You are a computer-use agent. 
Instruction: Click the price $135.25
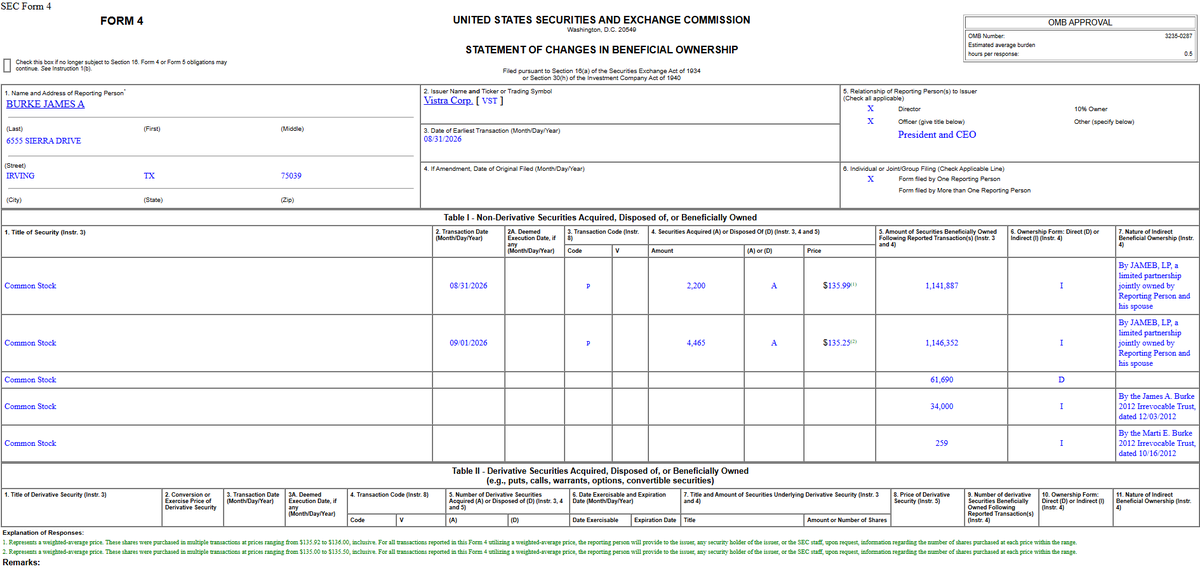tap(838, 343)
